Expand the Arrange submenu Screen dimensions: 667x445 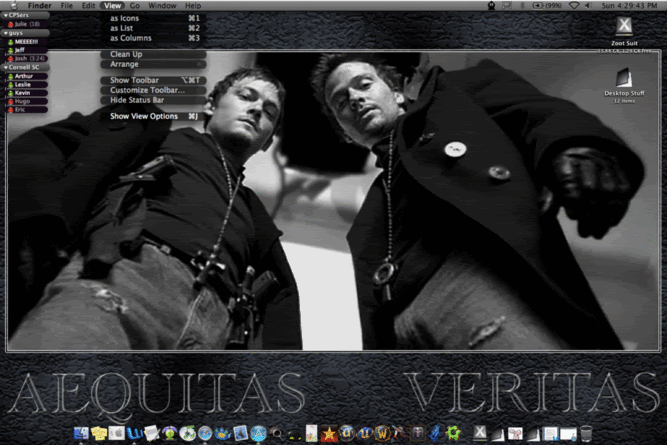click(125, 64)
